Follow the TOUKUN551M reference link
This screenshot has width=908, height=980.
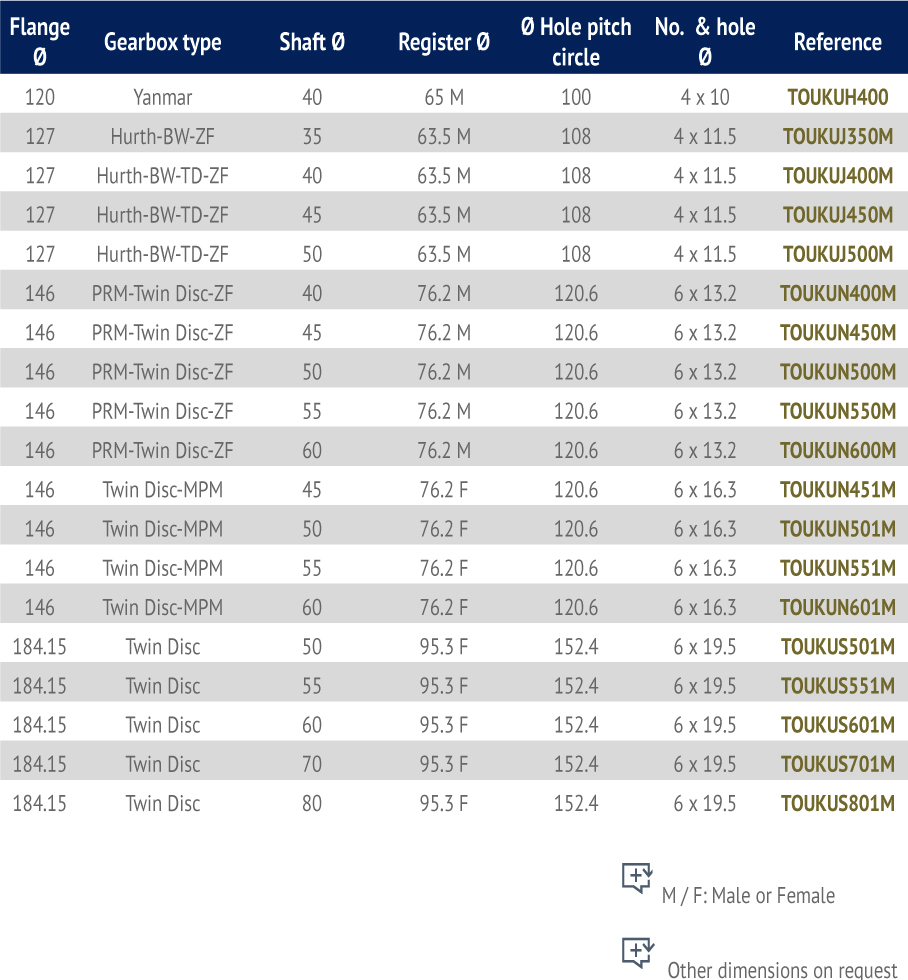[x=837, y=568]
